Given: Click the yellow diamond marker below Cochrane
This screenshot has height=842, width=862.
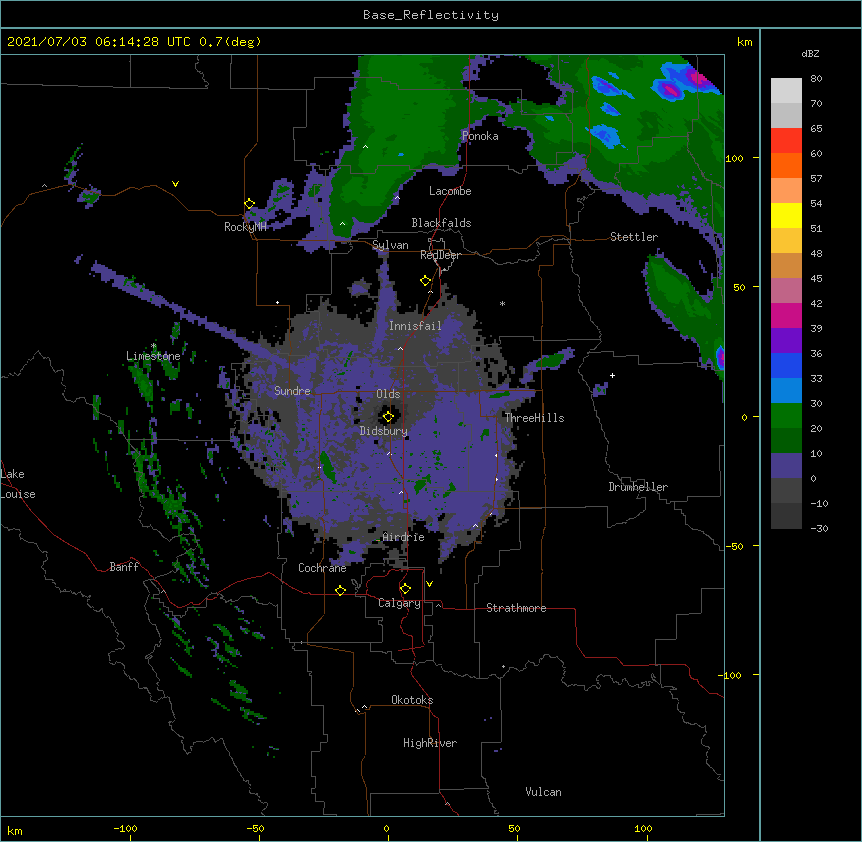Looking at the screenshot, I should tap(340, 590).
